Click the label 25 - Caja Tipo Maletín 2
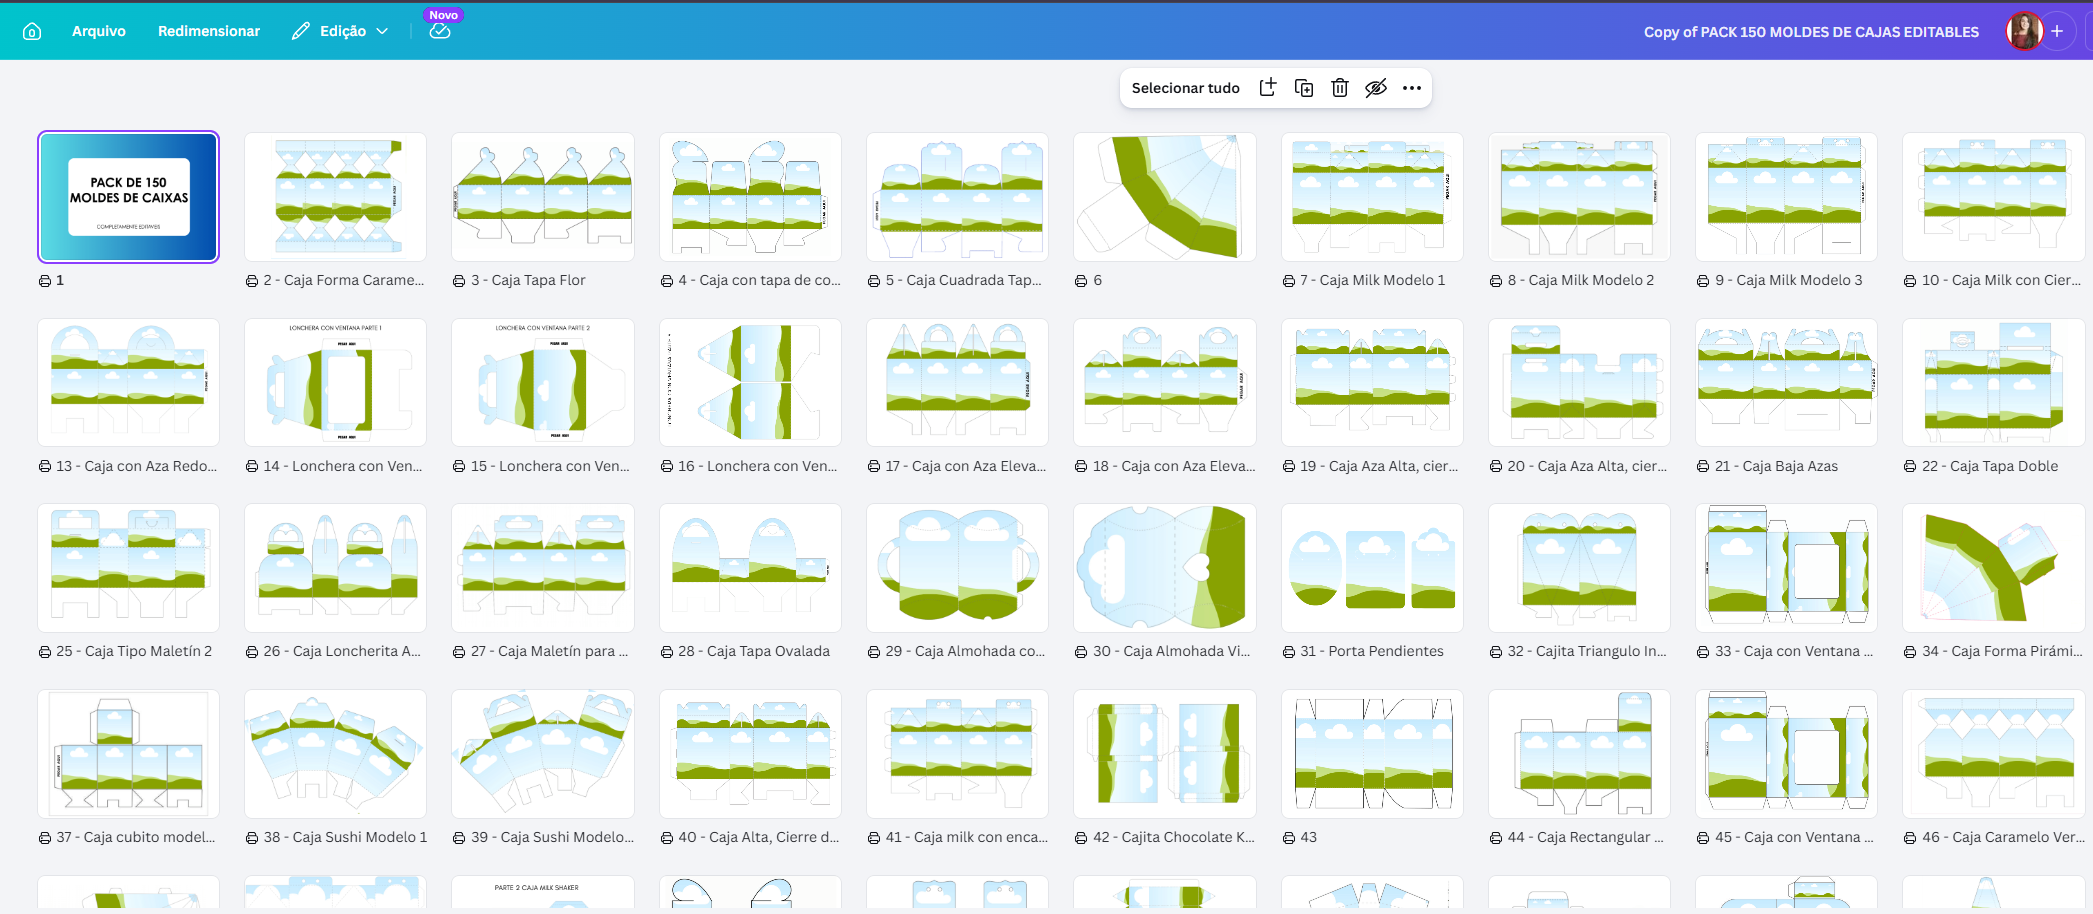The image size is (2093, 914). pos(134,651)
